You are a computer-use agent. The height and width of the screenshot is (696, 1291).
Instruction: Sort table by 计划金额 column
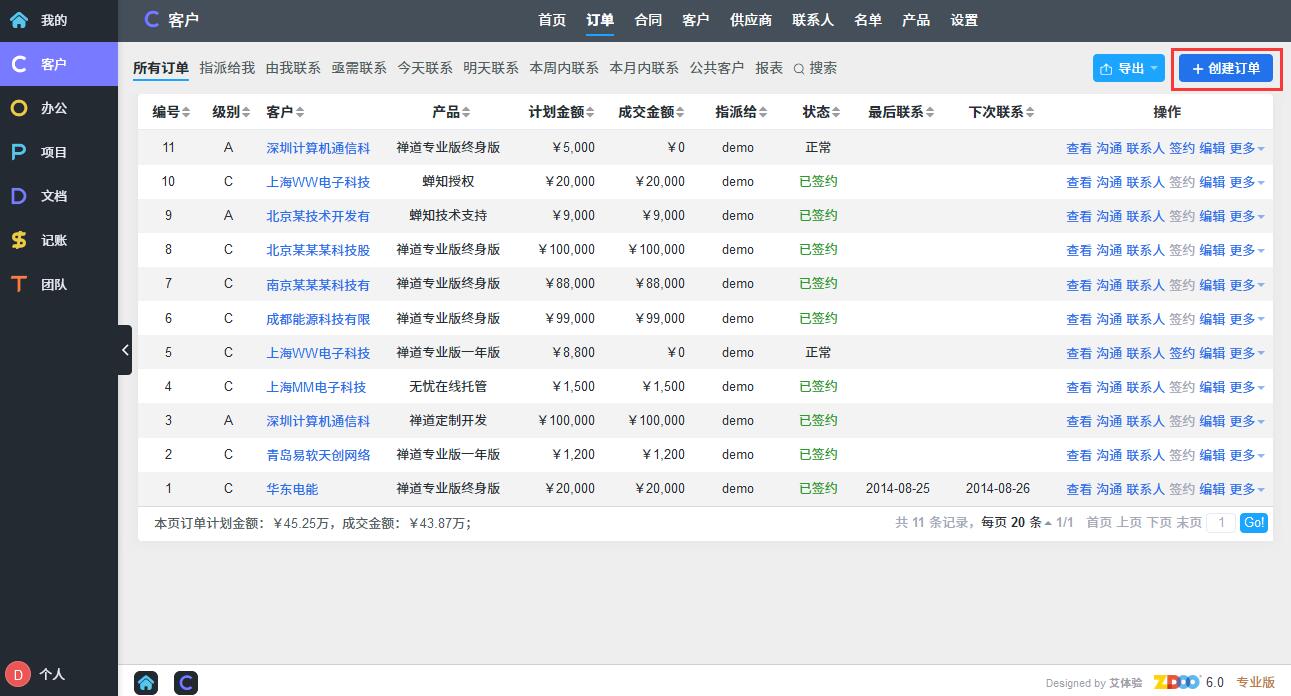pos(562,112)
